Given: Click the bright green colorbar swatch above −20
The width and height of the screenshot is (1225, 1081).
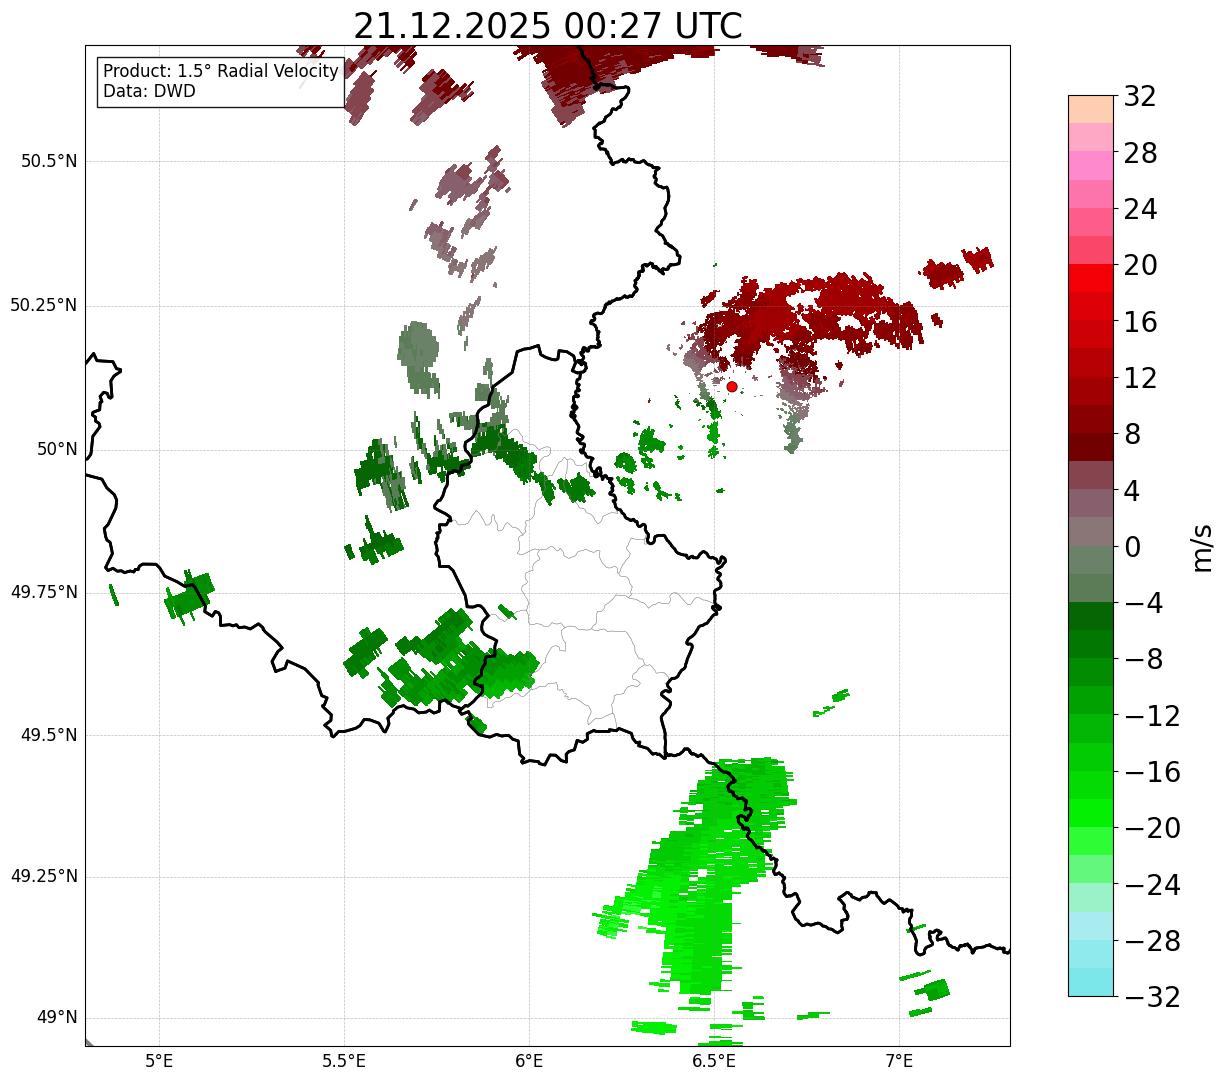Looking at the screenshot, I should tap(1091, 813).
